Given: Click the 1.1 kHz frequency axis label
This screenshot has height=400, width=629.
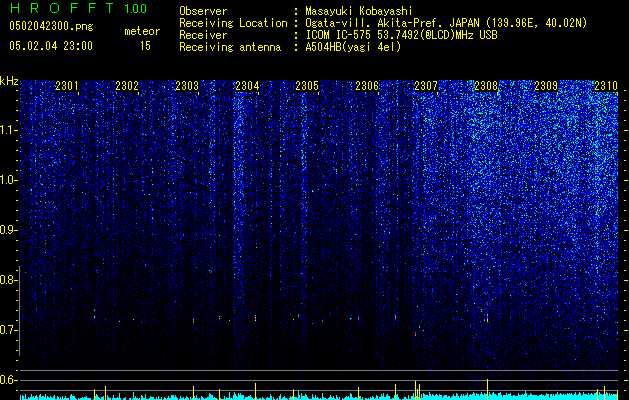Looking at the screenshot, I should pos(8,130).
